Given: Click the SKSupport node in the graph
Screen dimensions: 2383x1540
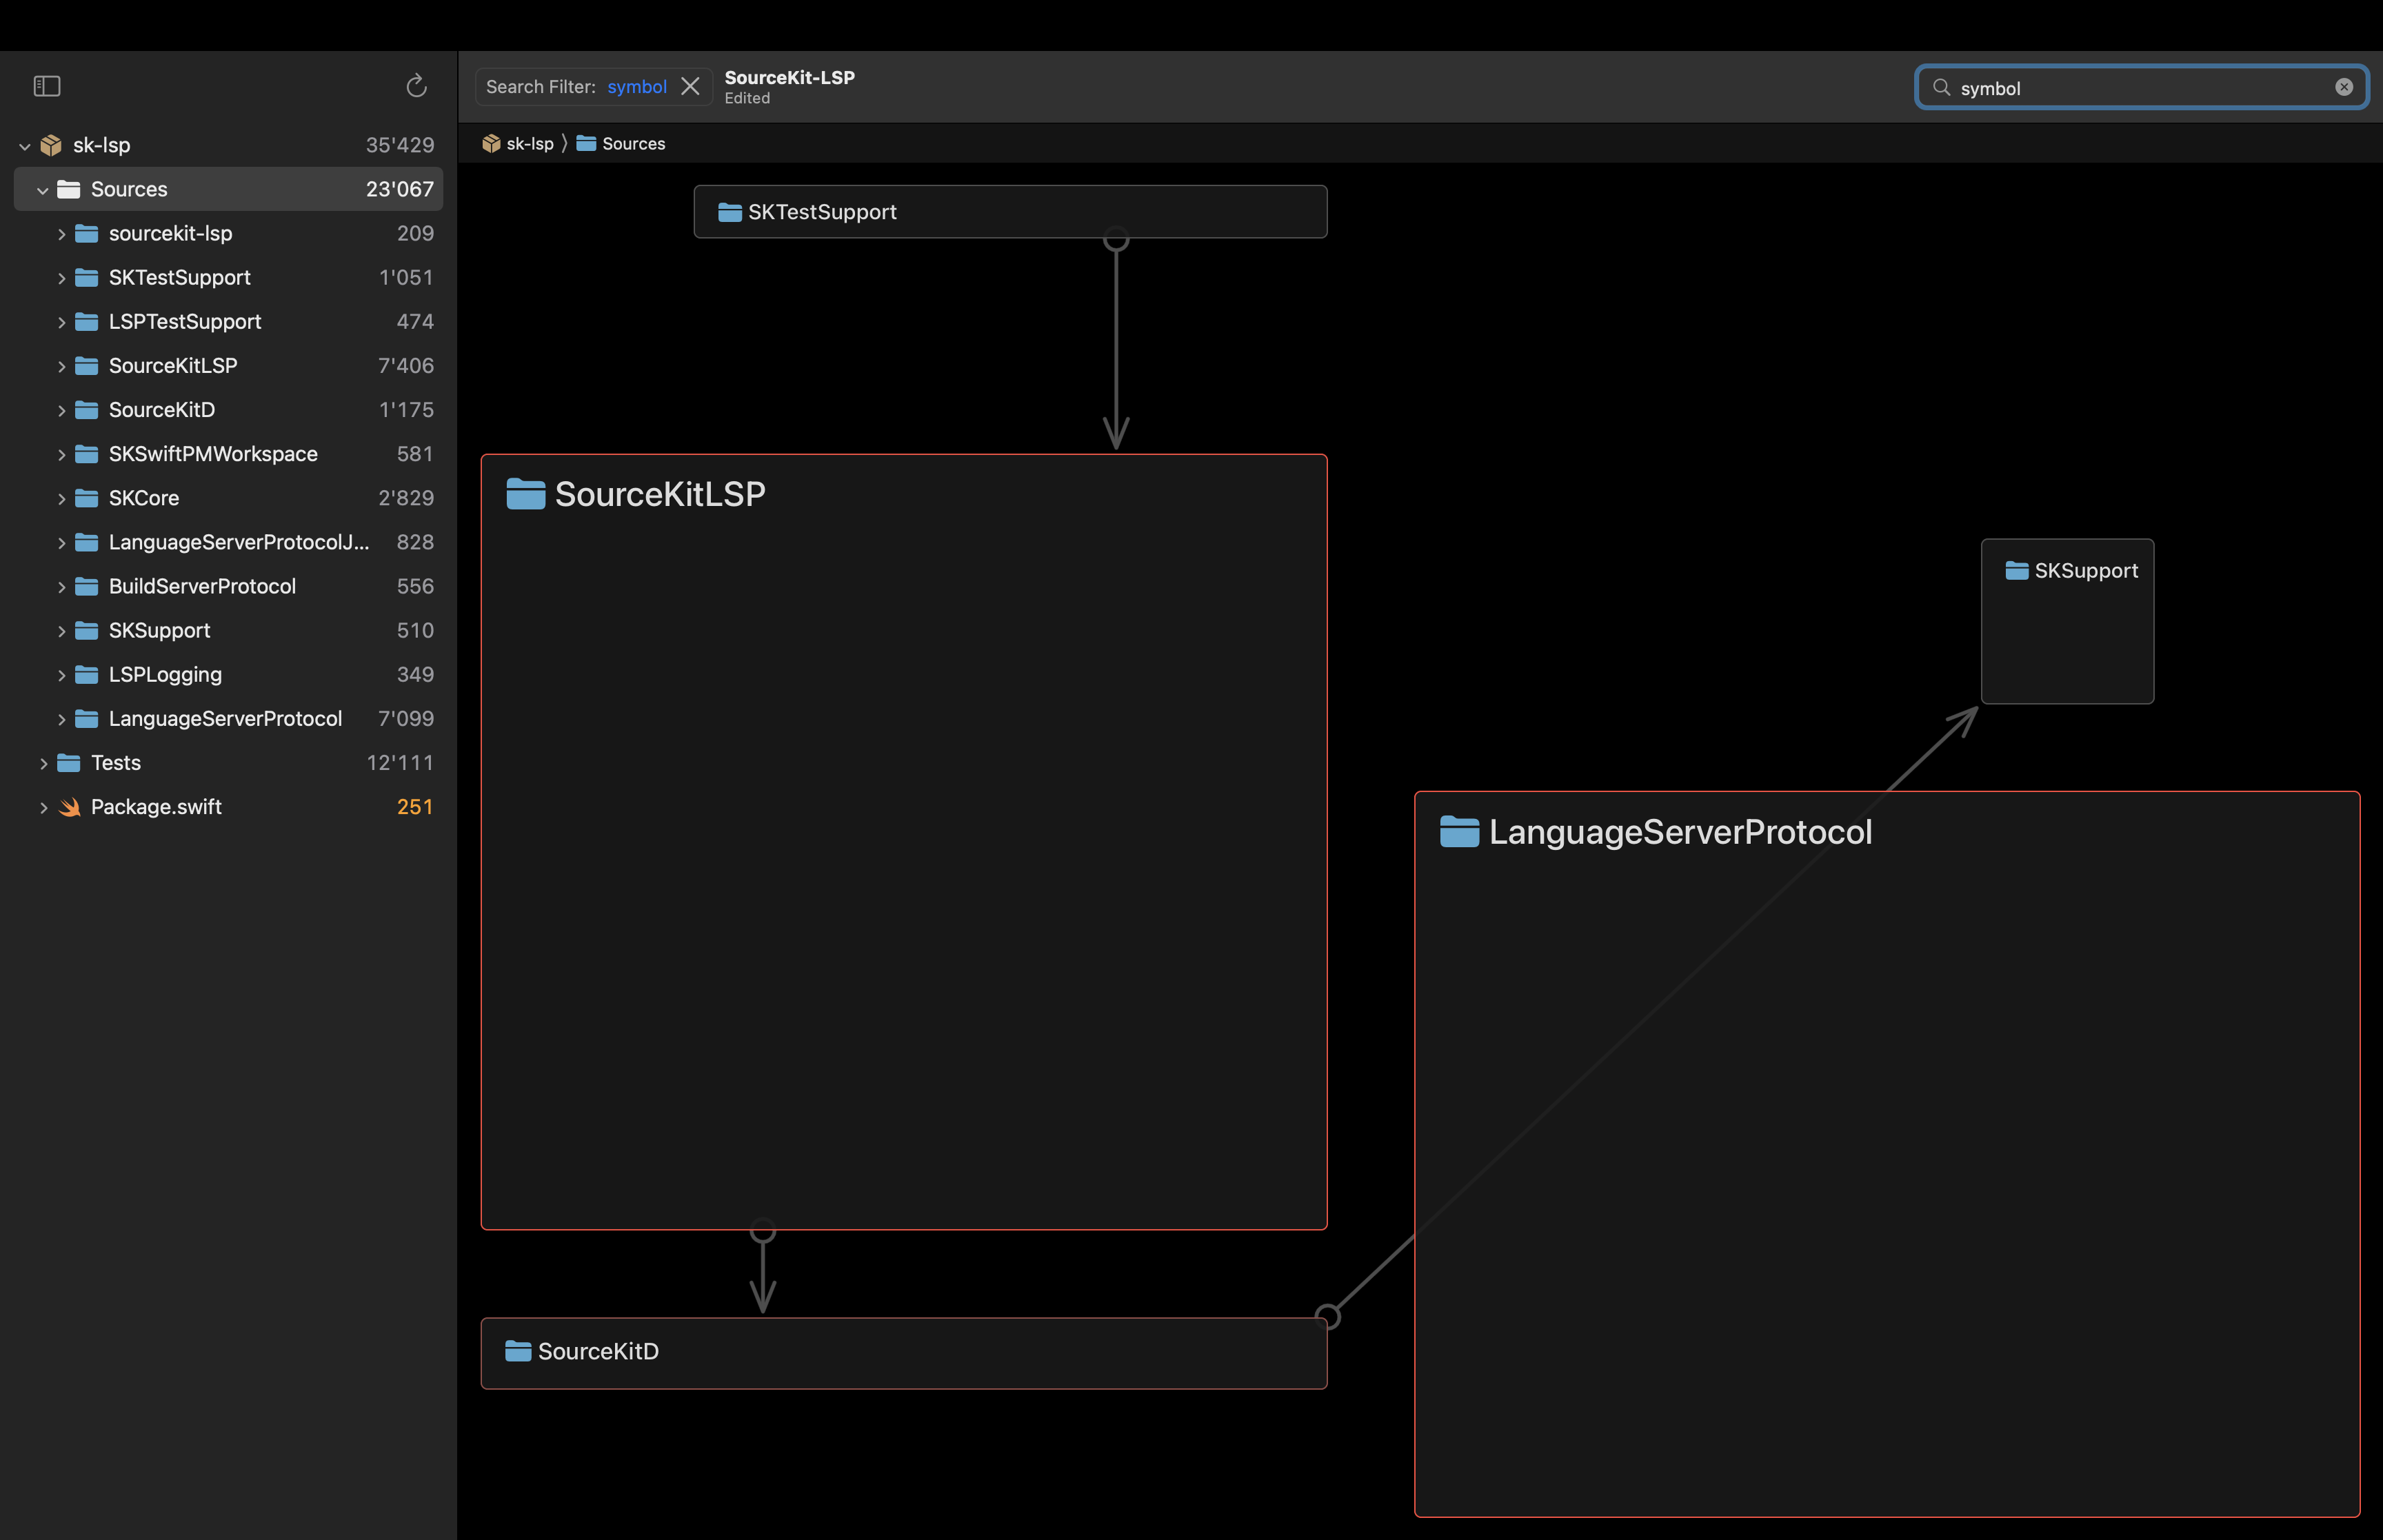Looking at the screenshot, I should point(2067,621).
